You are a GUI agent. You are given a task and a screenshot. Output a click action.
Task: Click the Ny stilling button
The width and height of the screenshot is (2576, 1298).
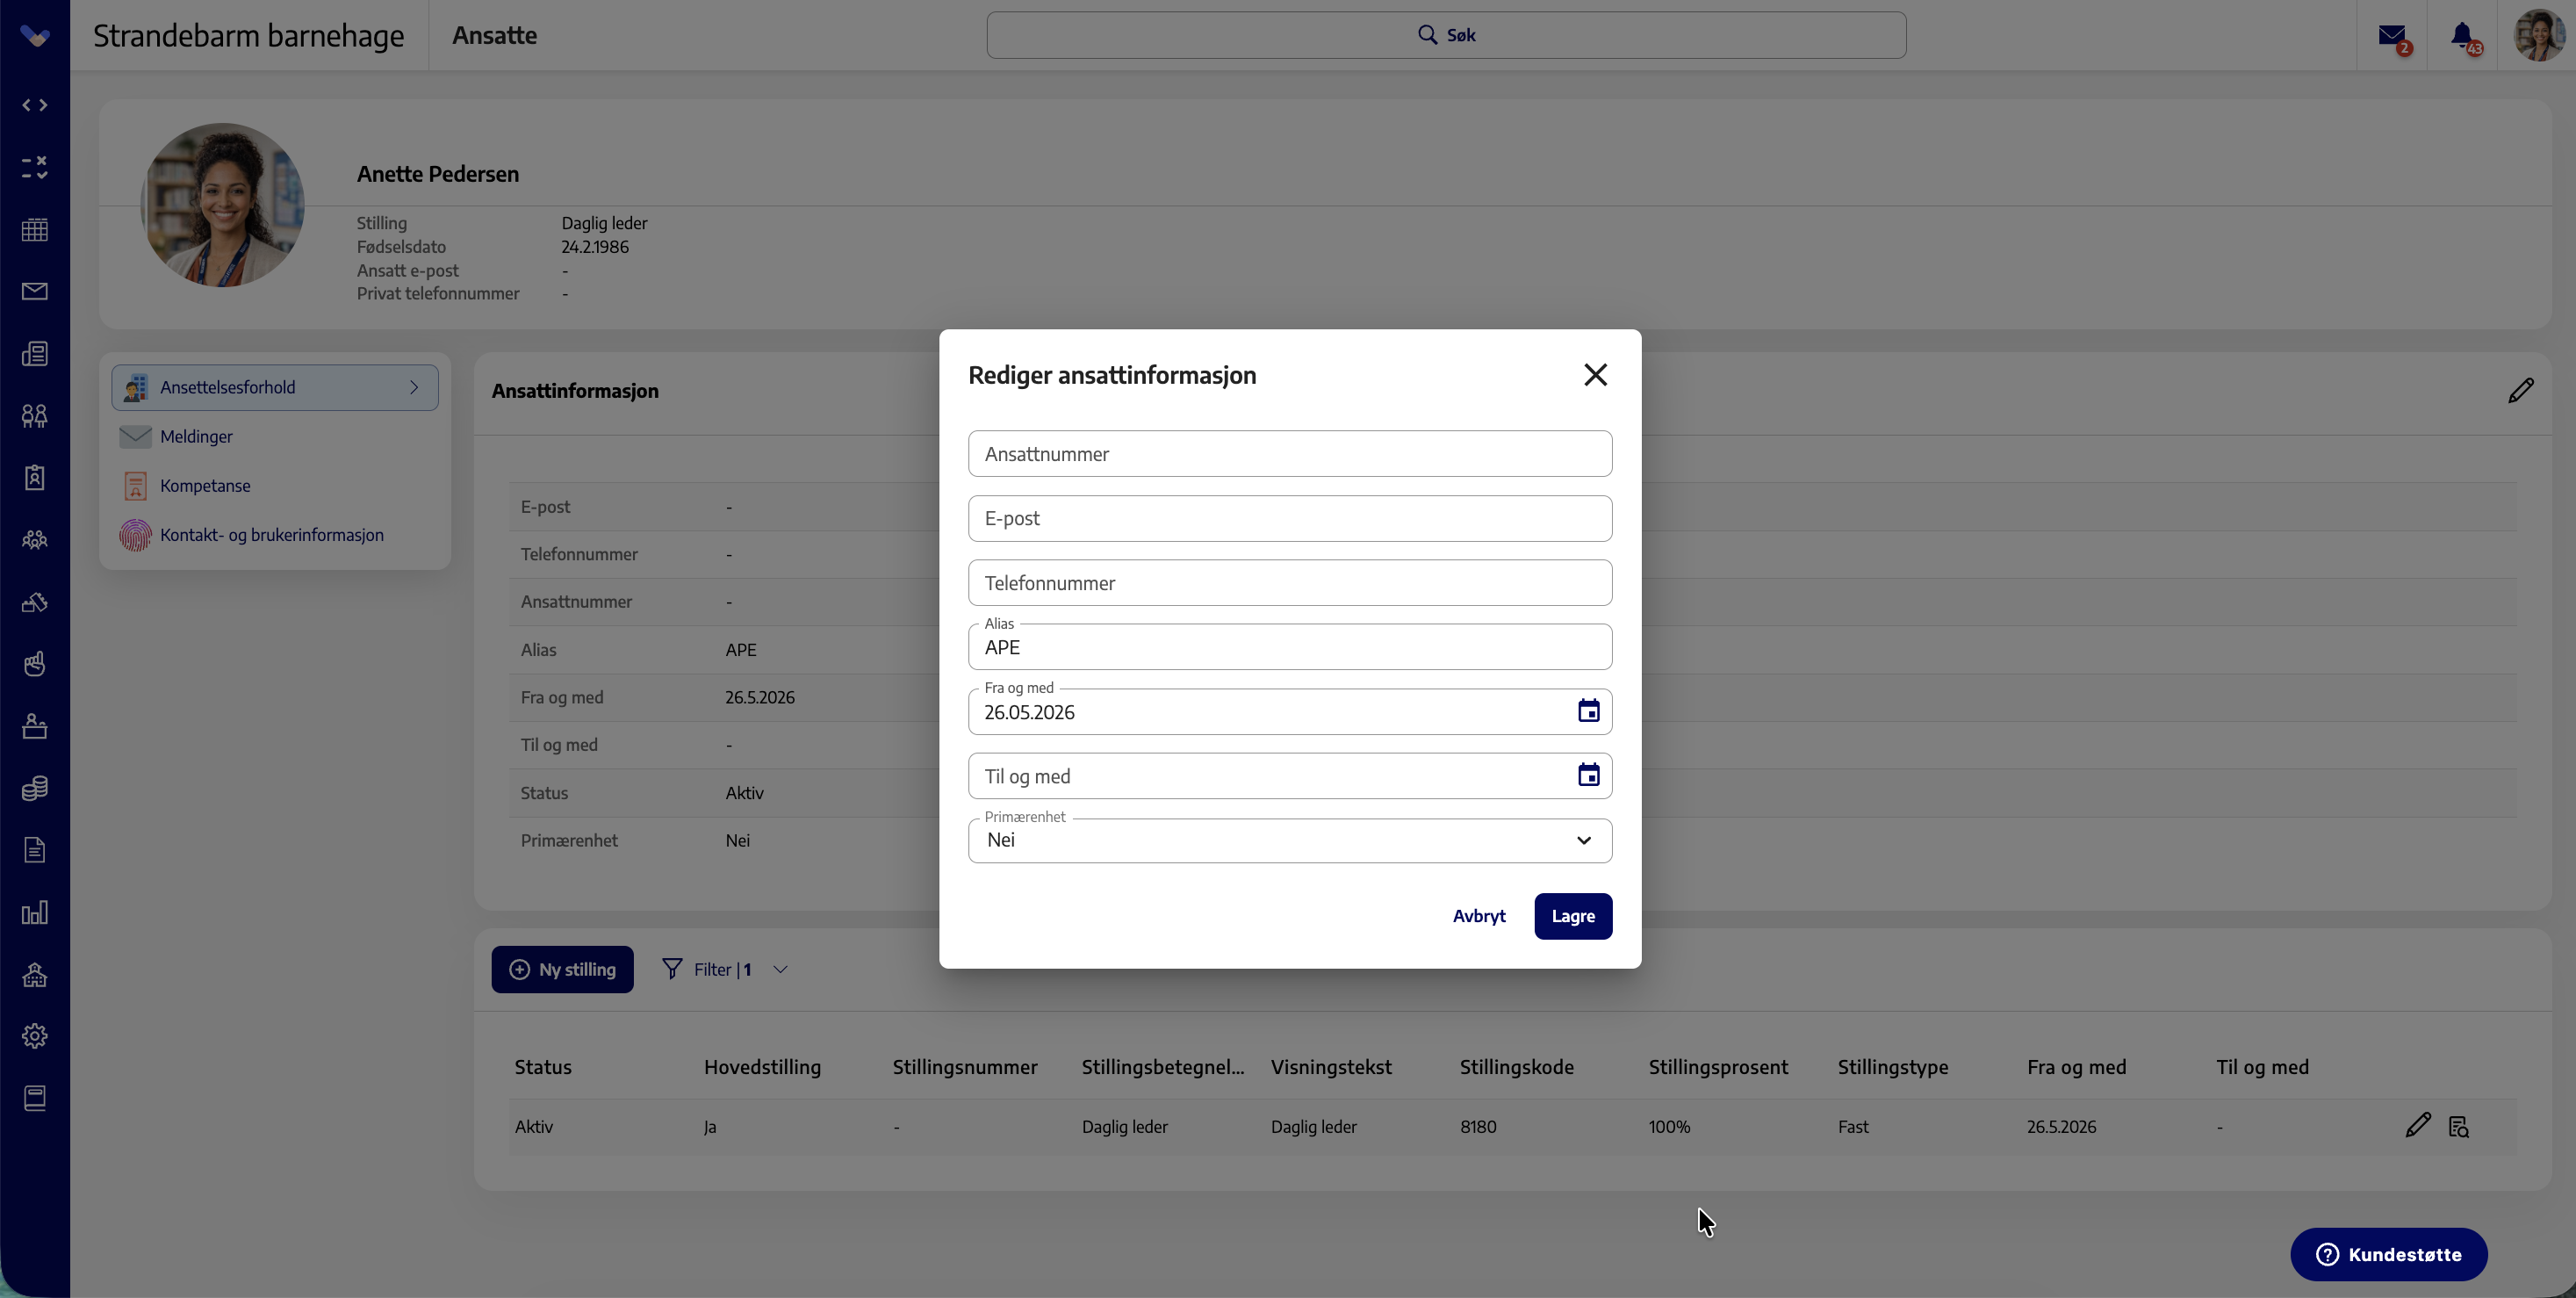(562, 969)
